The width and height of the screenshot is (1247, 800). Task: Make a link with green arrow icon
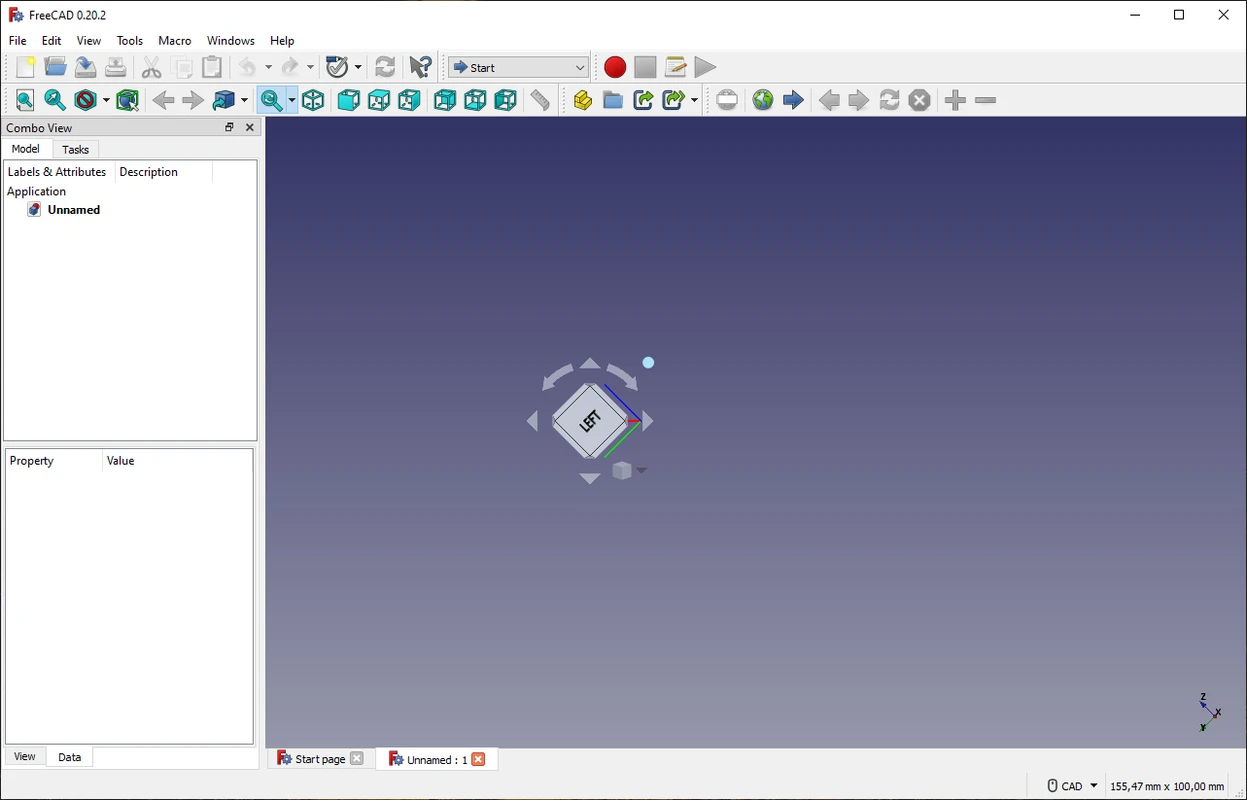click(643, 100)
